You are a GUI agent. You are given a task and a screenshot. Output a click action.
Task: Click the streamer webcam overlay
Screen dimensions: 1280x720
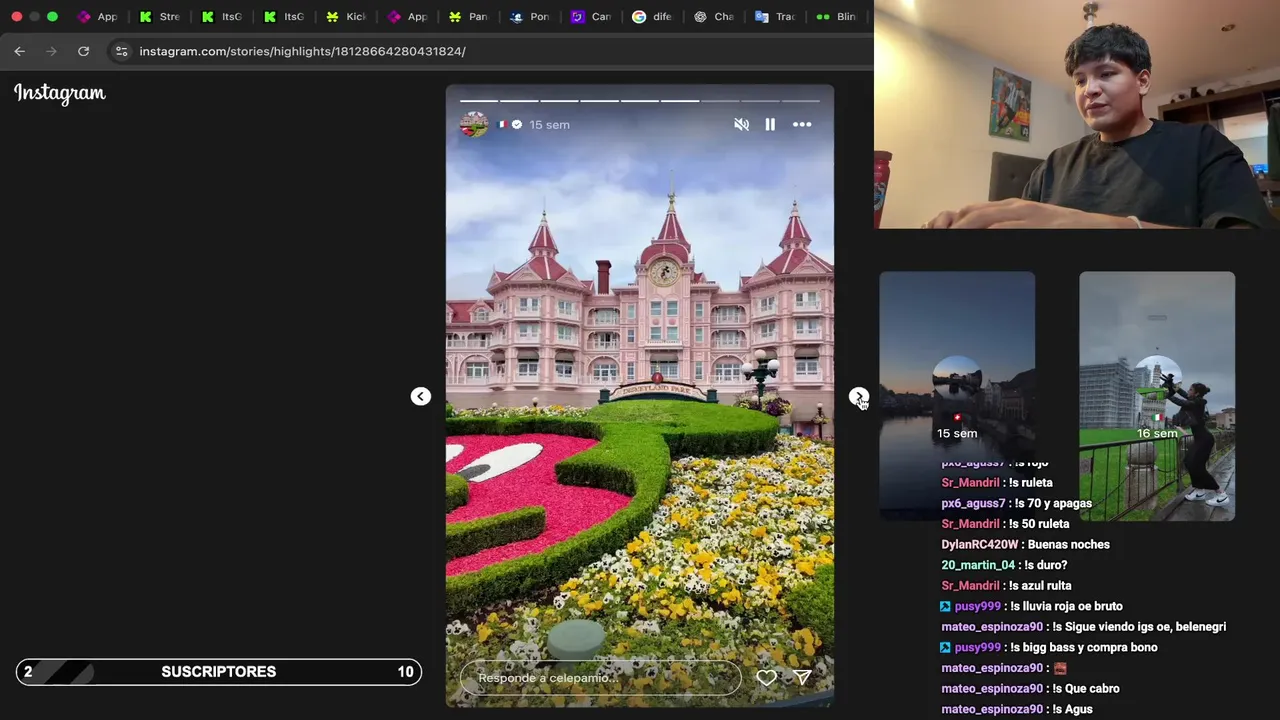1077,115
